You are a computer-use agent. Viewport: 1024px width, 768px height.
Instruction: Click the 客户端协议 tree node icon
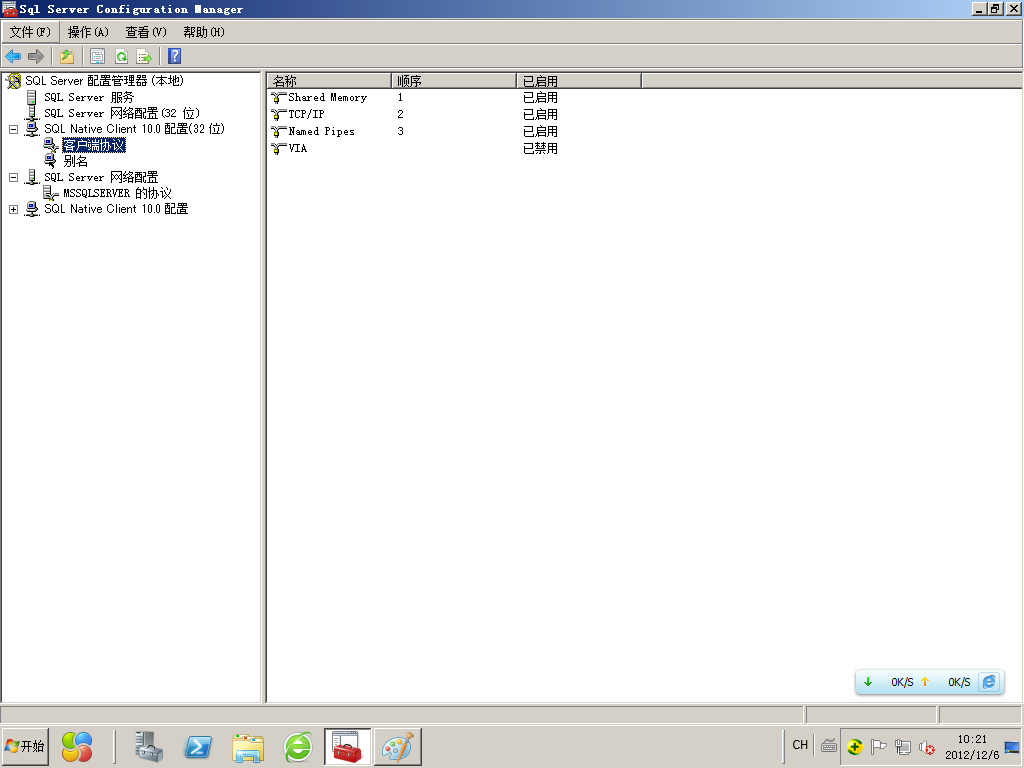tap(51, 145)
